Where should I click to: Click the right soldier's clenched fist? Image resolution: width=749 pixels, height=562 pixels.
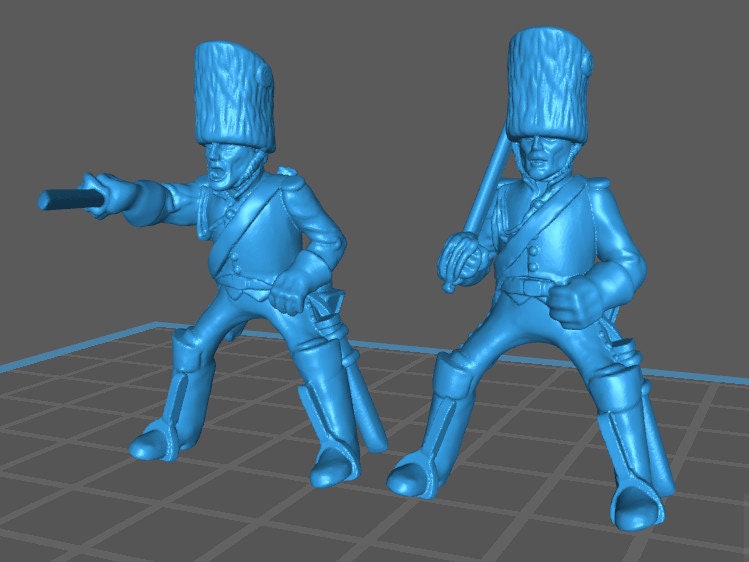[581, 301]
